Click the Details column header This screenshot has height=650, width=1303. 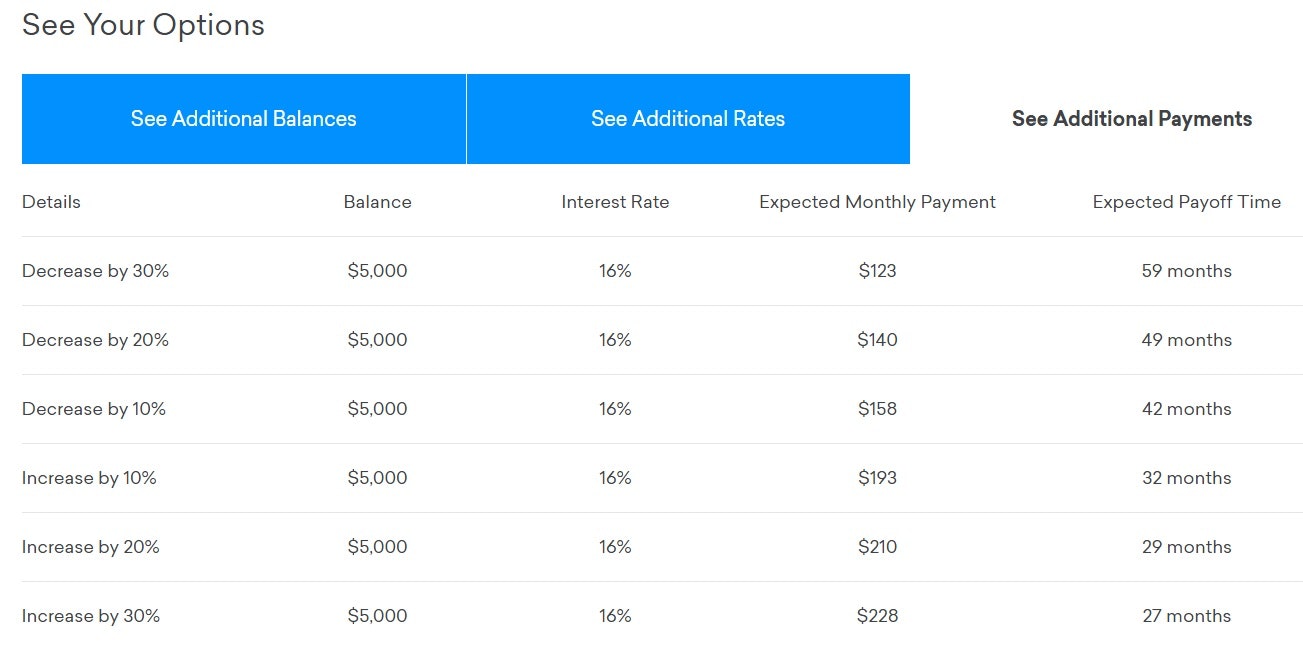tap(51, 202)
